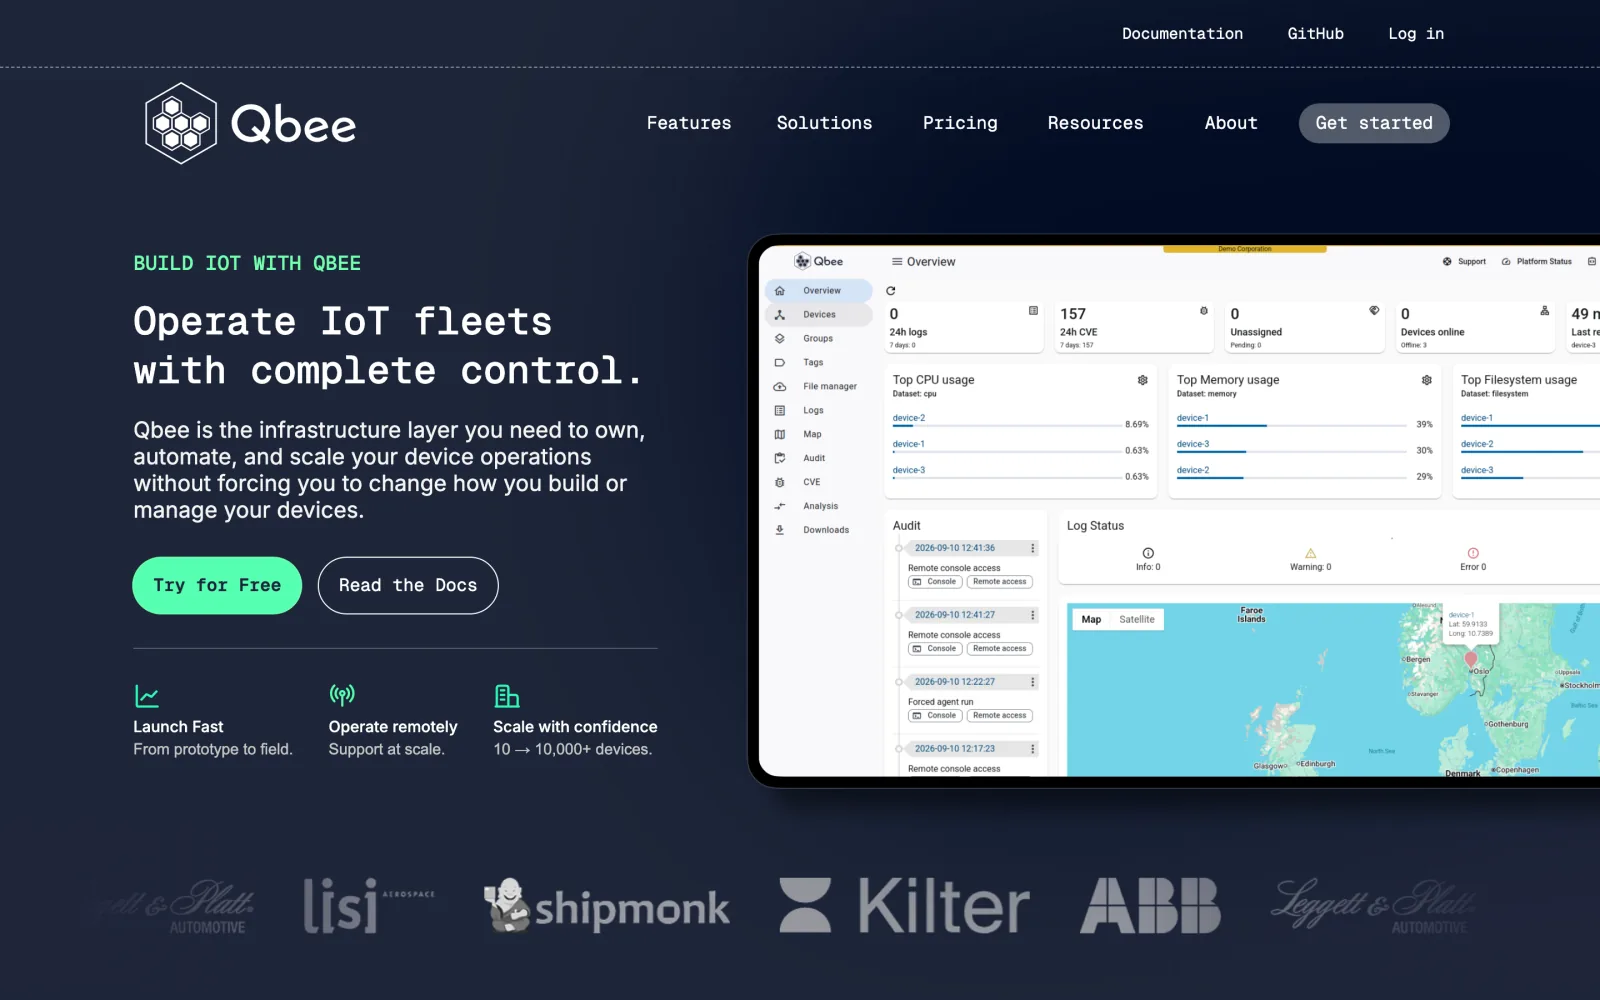
Task: Click the Platform Status gauge icon
Action: [x=1506, y=262]
